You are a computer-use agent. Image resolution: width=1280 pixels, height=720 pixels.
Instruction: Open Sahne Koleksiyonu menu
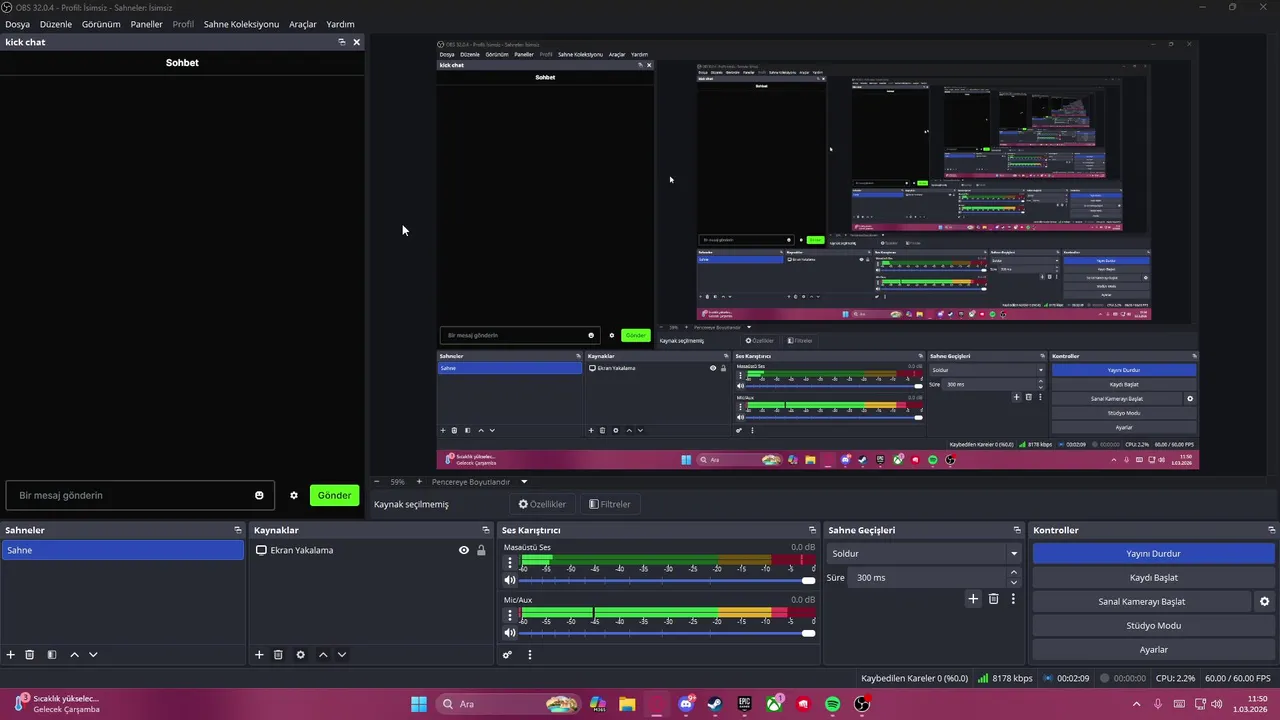(x=241, y=24)
